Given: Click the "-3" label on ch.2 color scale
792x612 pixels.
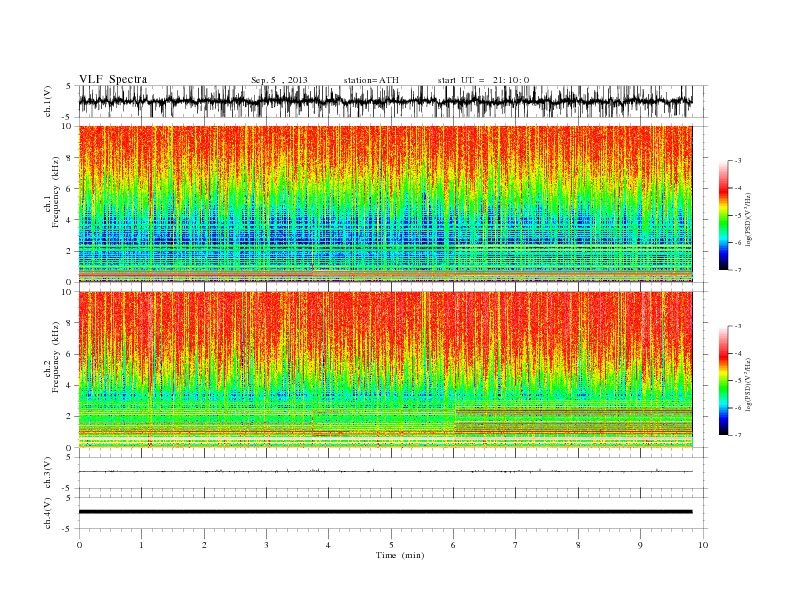Looking at the screenshot, I should (x=737, y=327).
